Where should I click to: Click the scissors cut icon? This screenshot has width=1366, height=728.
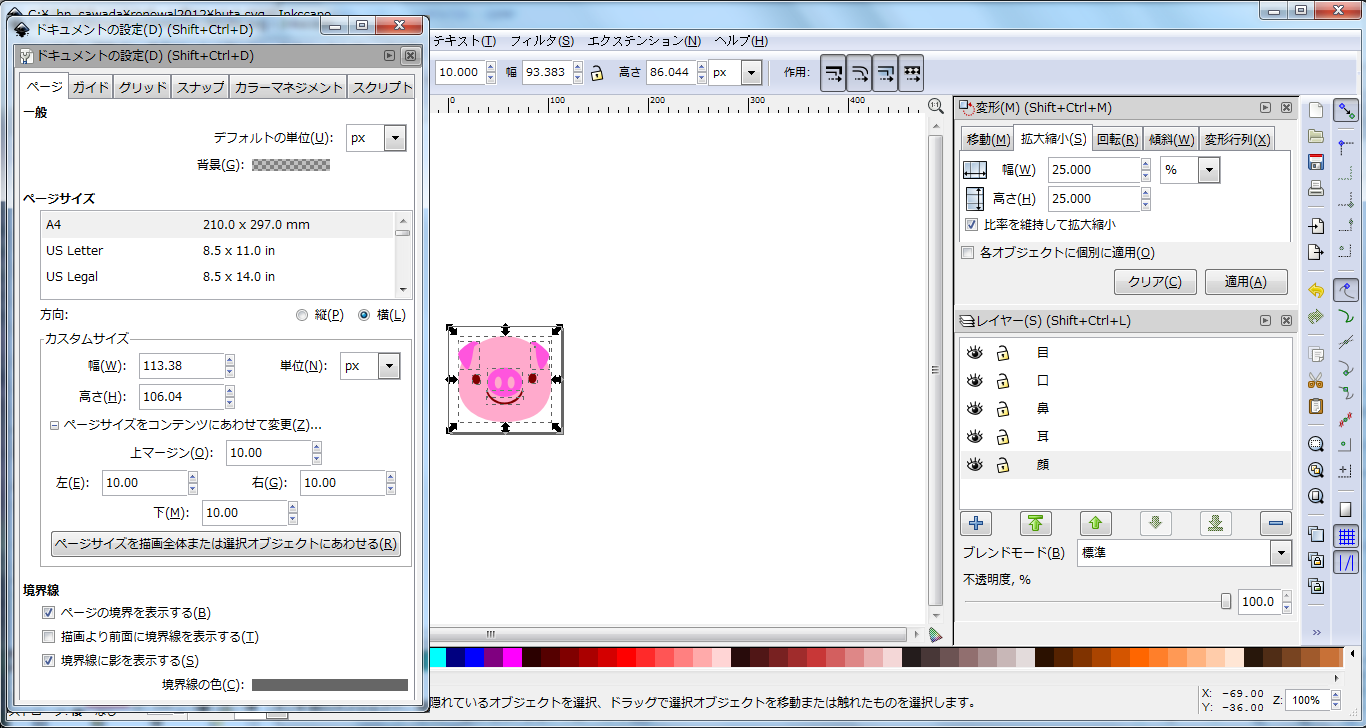1316,380
